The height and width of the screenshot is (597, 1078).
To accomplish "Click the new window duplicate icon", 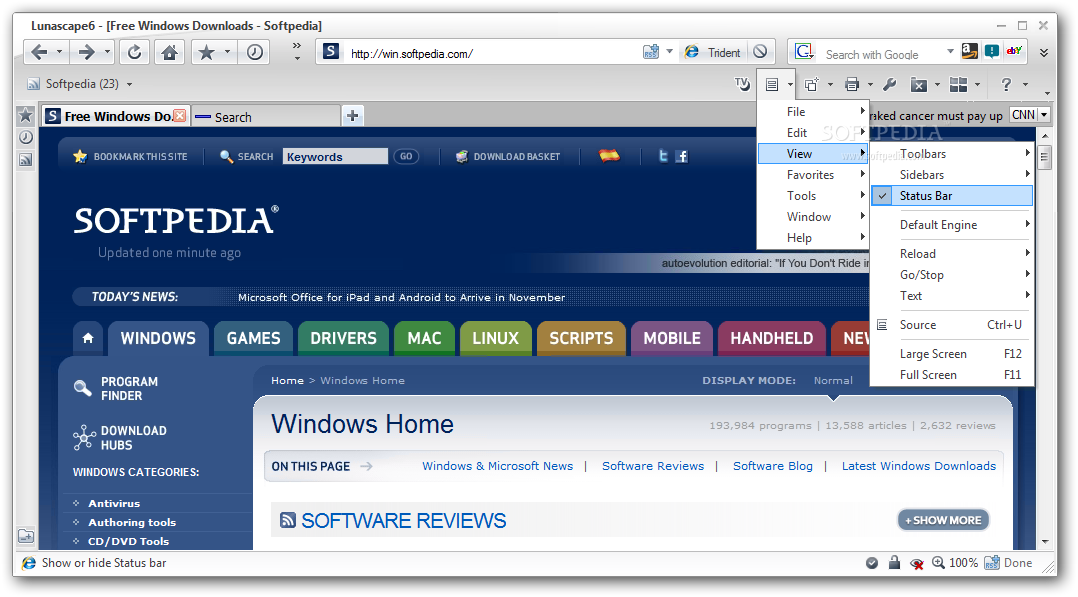I will point(812,85).
